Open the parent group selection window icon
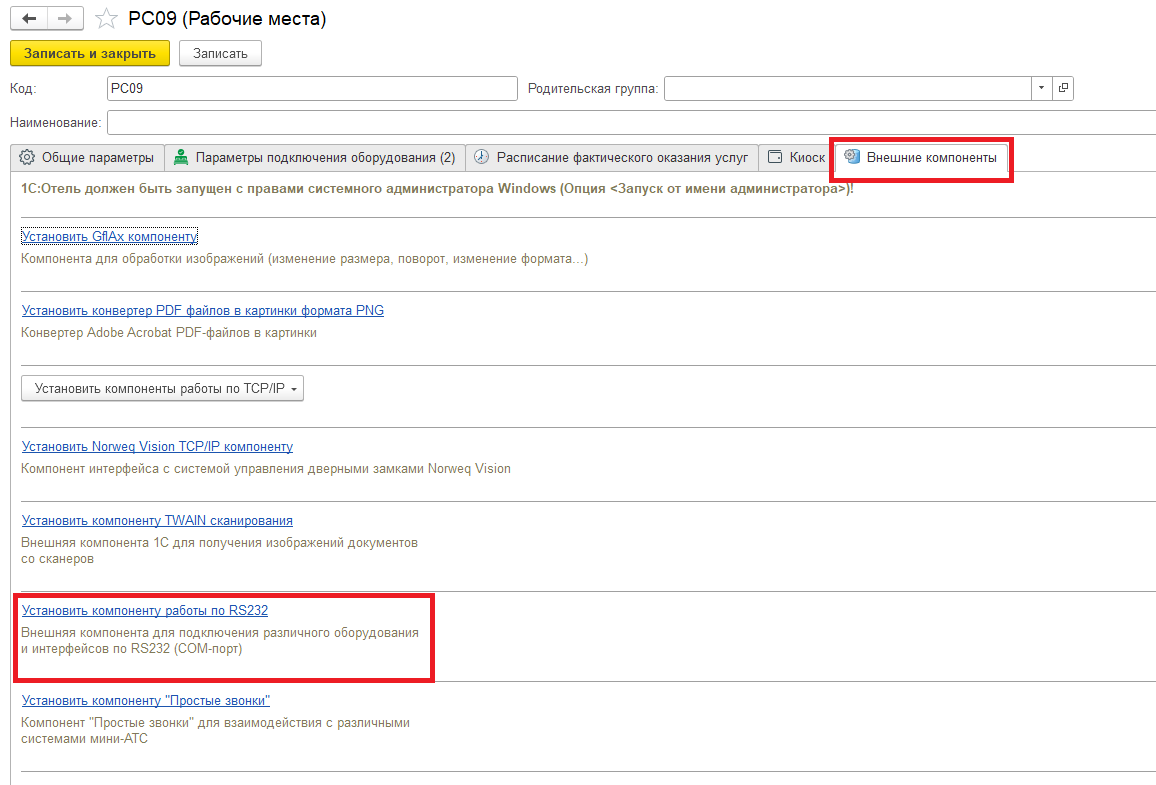 tap(1062, 88)
